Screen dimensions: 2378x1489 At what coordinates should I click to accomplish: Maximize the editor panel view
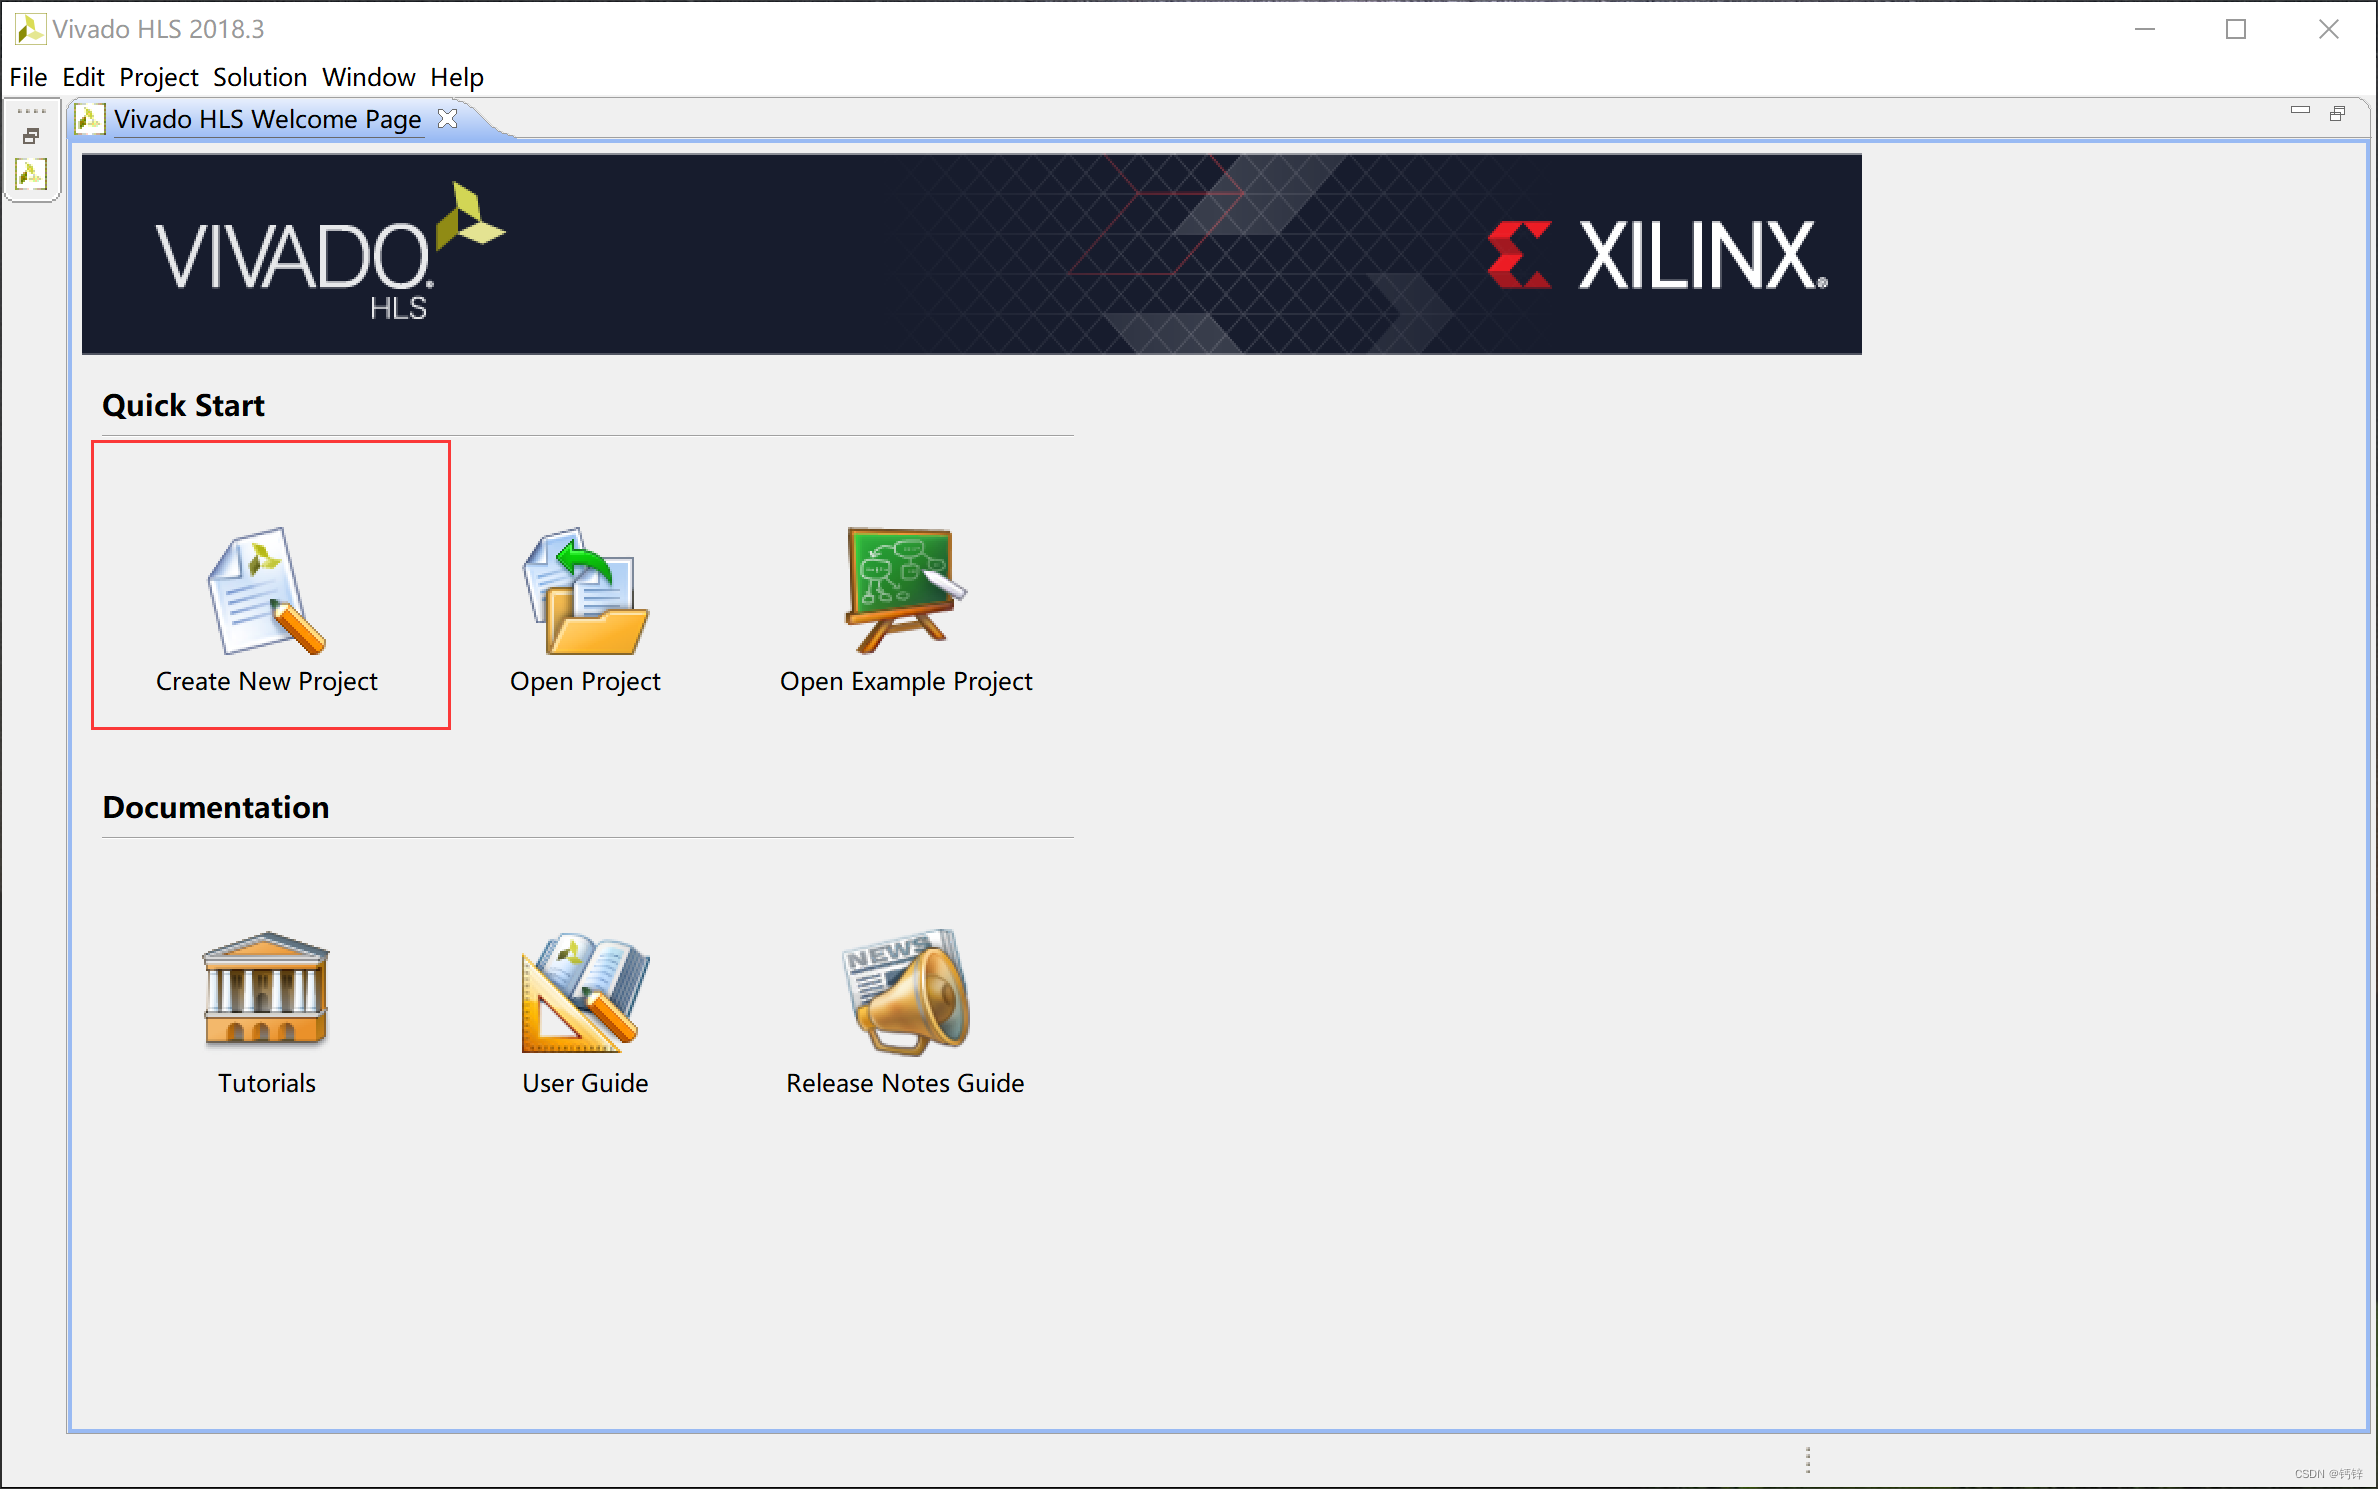2337,113
